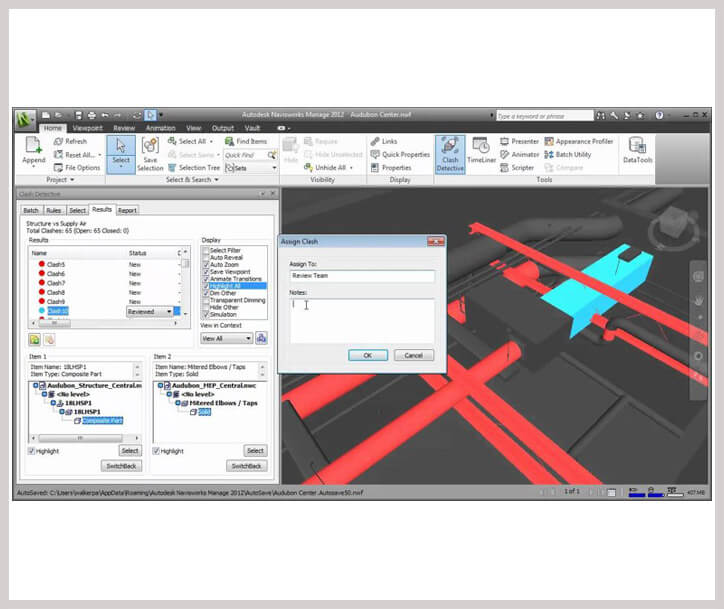The image size is (724, 609).
Task: Click the Results list horizontal scrollbar
Action: (x=104, y=323)
